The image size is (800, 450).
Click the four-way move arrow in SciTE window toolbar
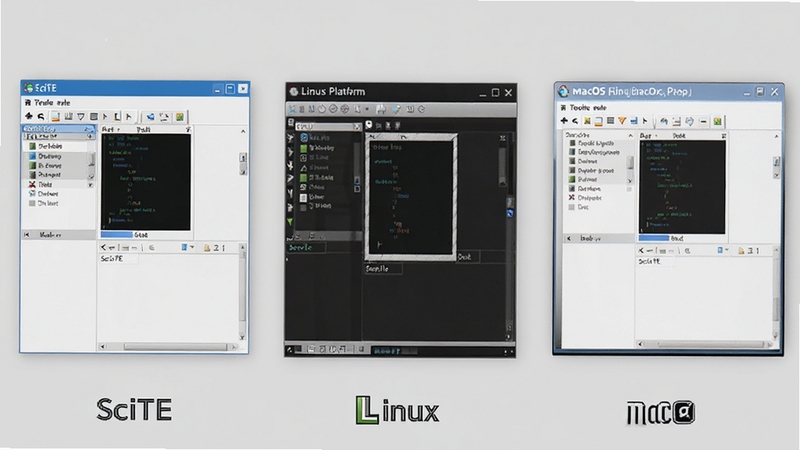pos(29,116)
